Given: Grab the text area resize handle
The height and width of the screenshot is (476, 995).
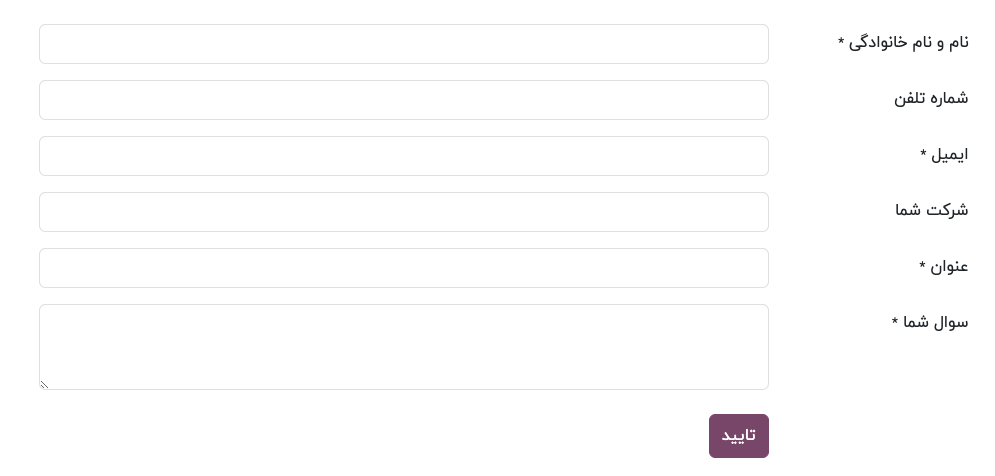Looking at the screenshot, I should [x=44, y=384].
